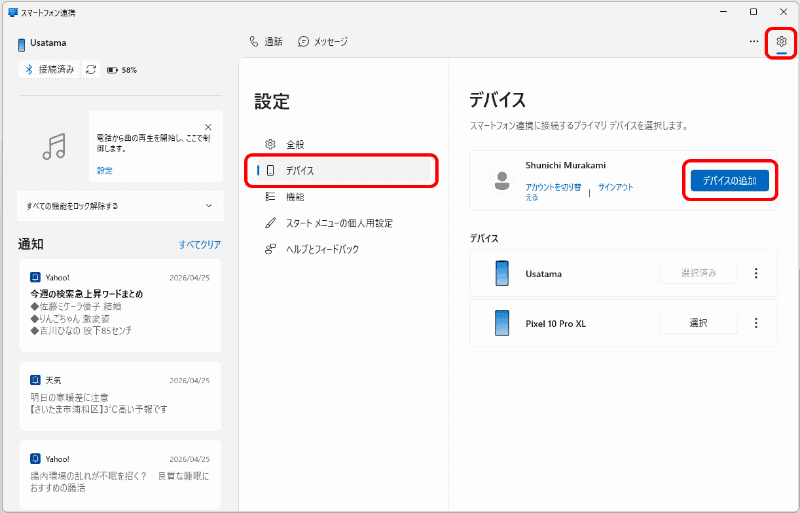This screenshot has width=800, height=513.
Task: Click the Pixel 10 Pro XL device name
Action: point(556,324)
